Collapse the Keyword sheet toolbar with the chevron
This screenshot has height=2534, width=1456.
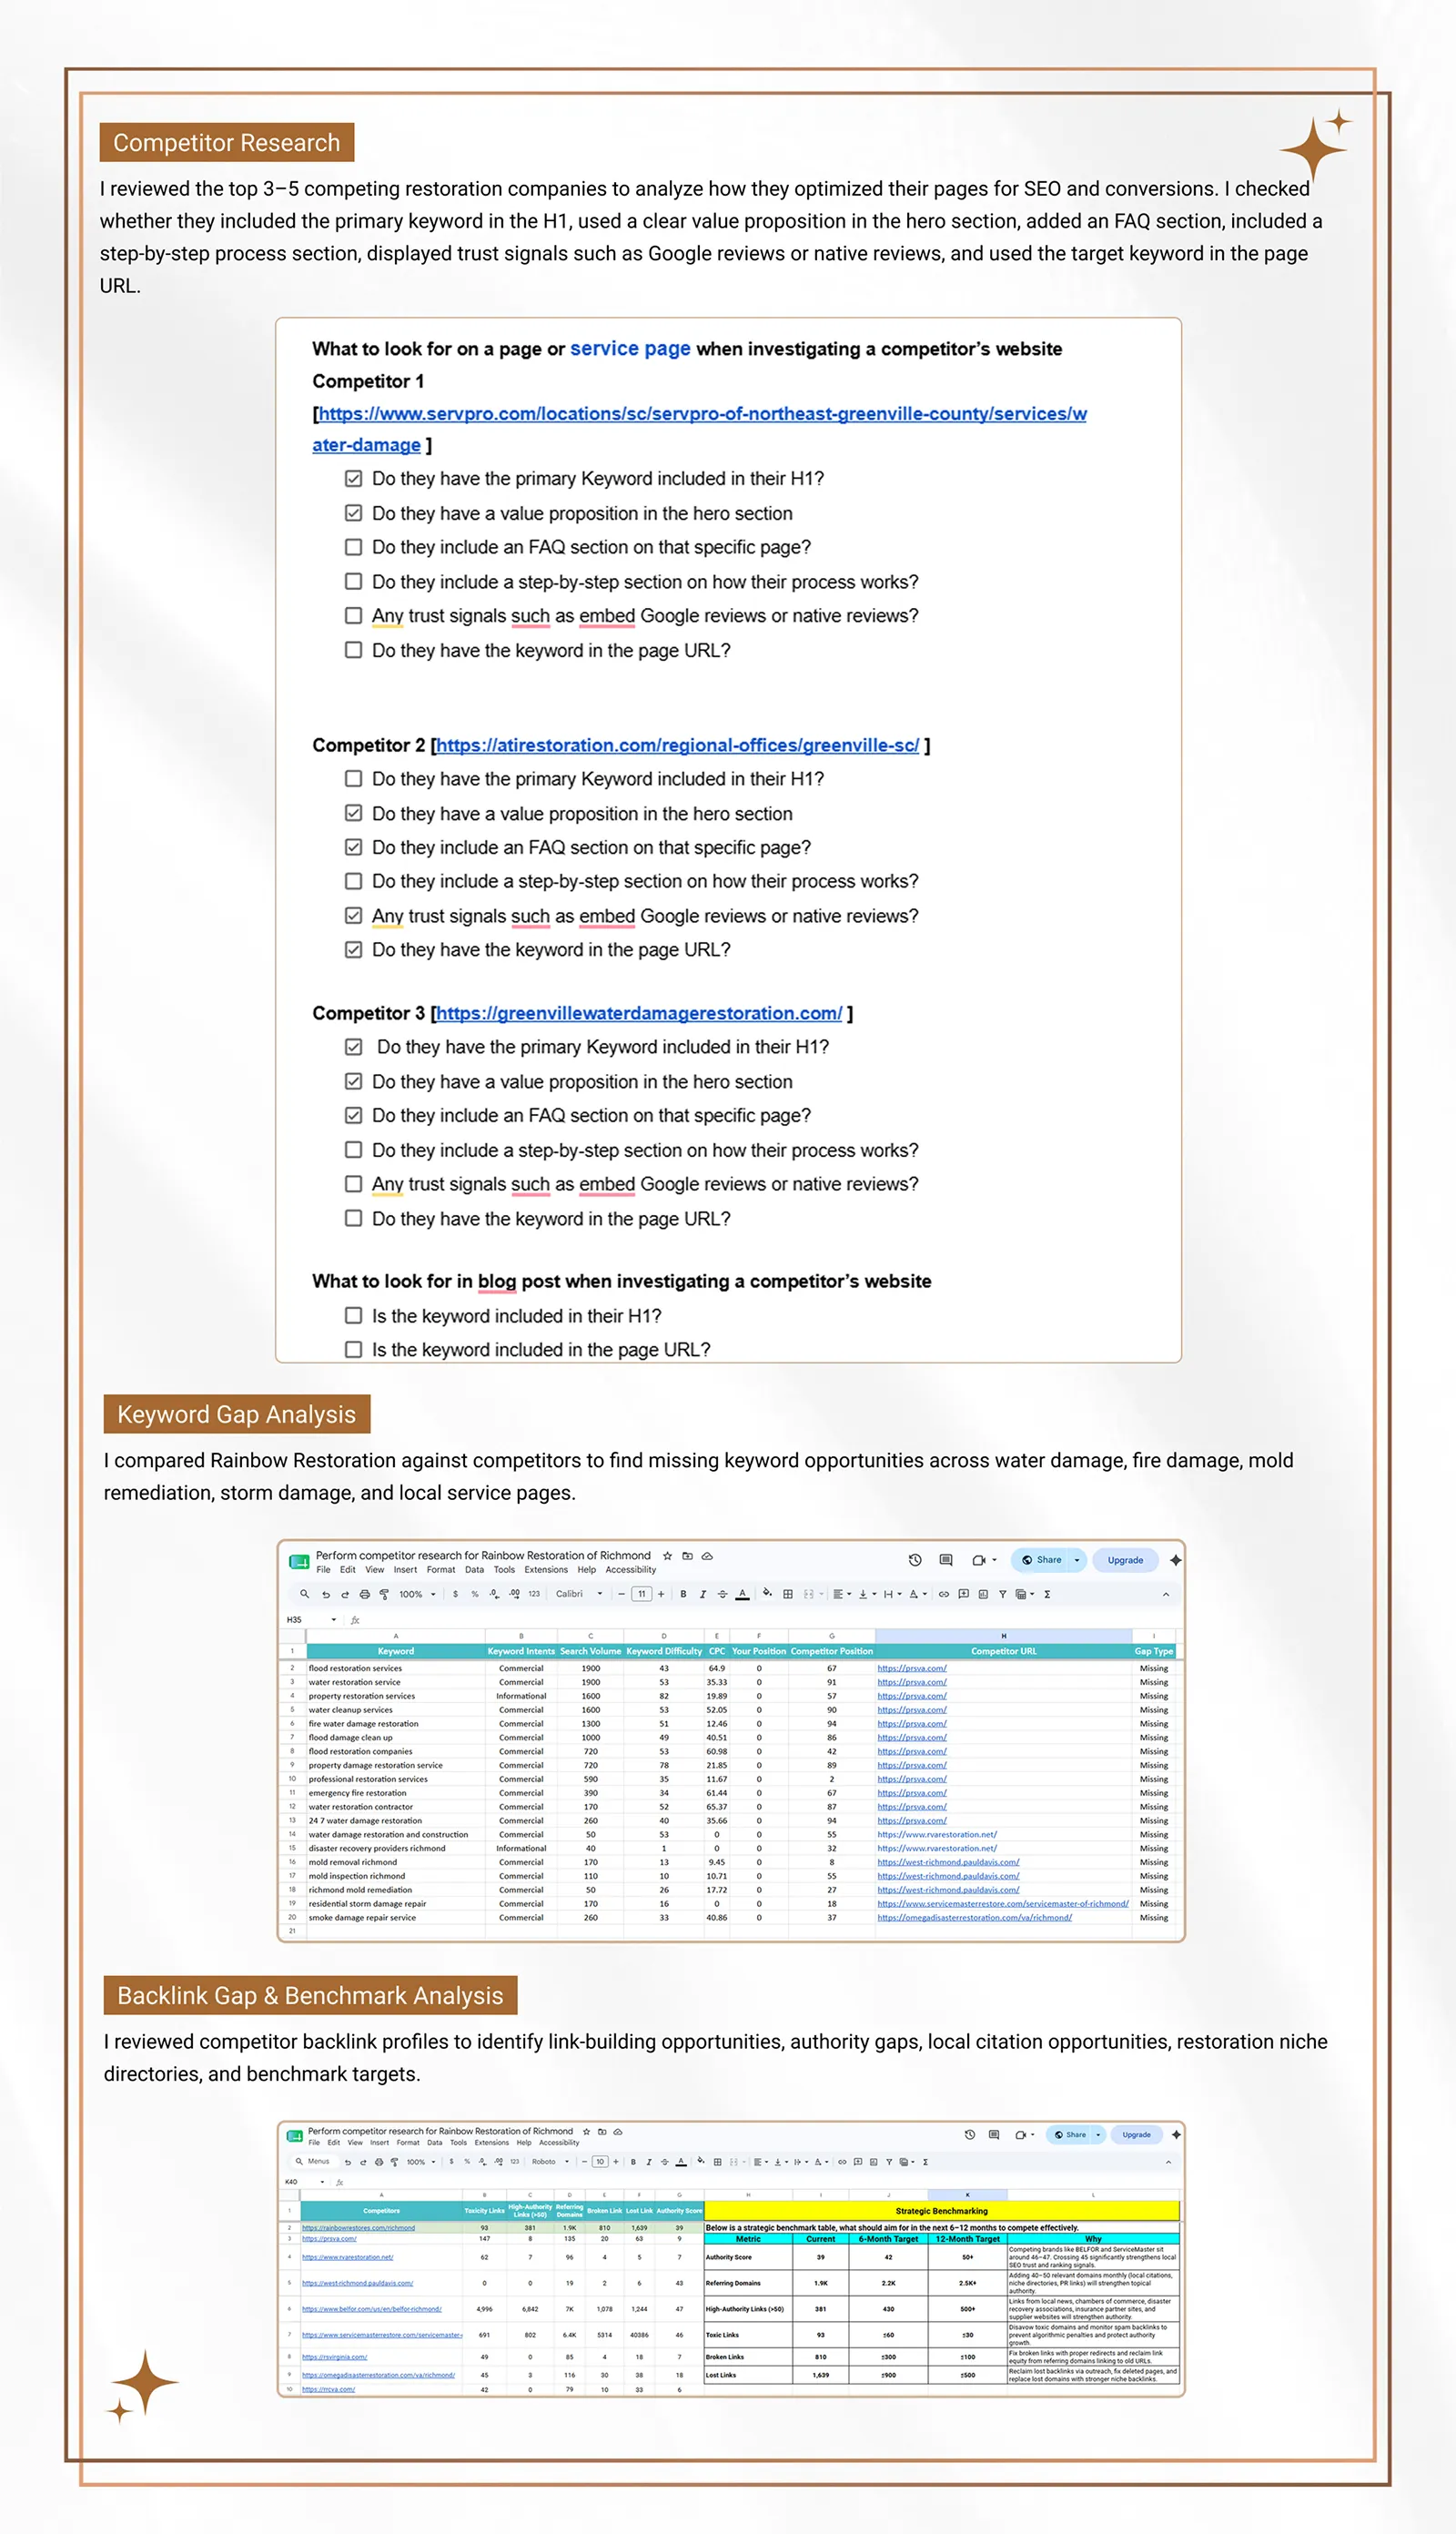[x=1165, y=1594]
